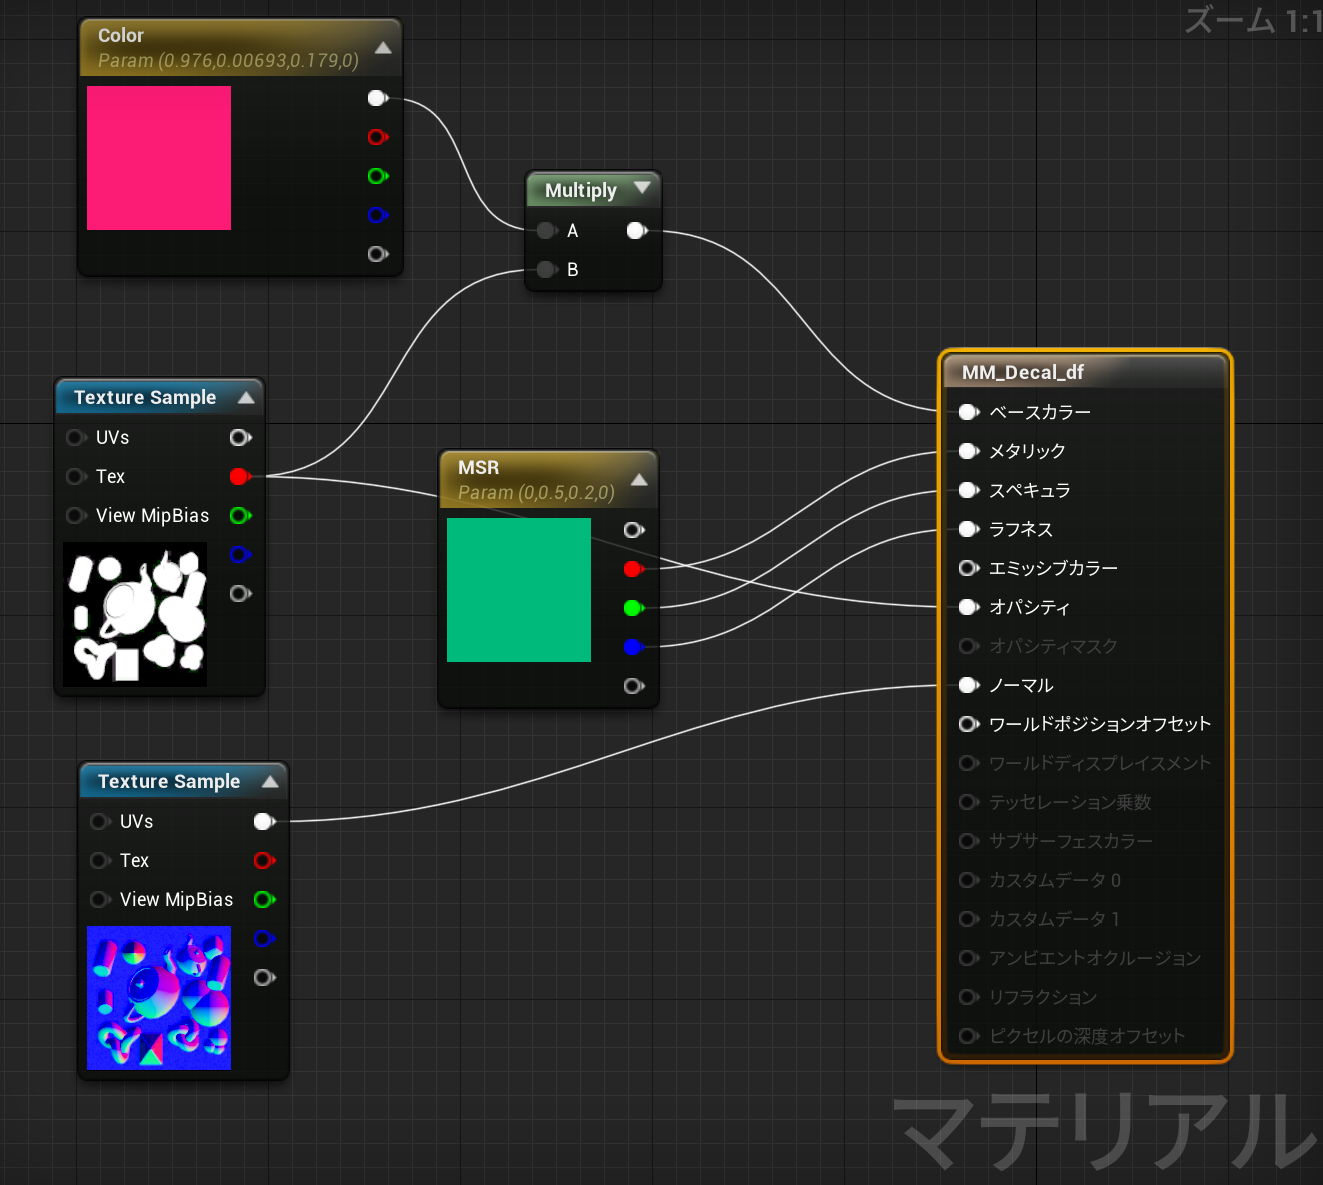Click the メタリック input pin on MM_Decal_df
The height and width of the screenshot is (1185, 1323).
click(x=968, y=451)
